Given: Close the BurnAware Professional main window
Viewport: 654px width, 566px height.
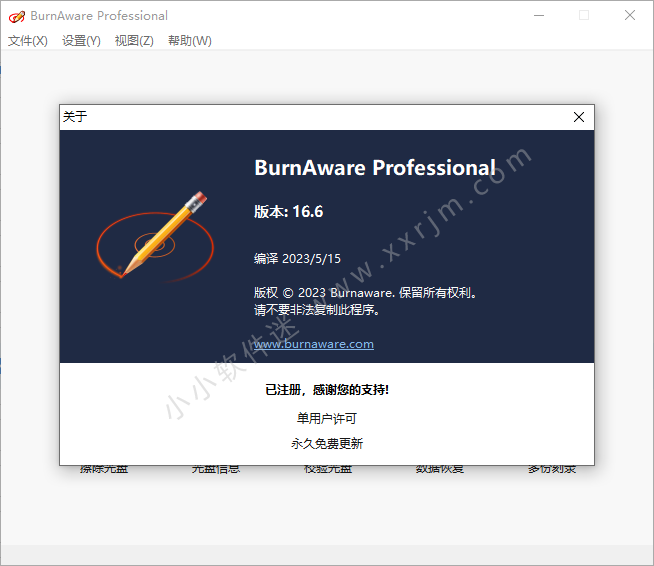Looking at the screenshot, I should coord(629,15).
